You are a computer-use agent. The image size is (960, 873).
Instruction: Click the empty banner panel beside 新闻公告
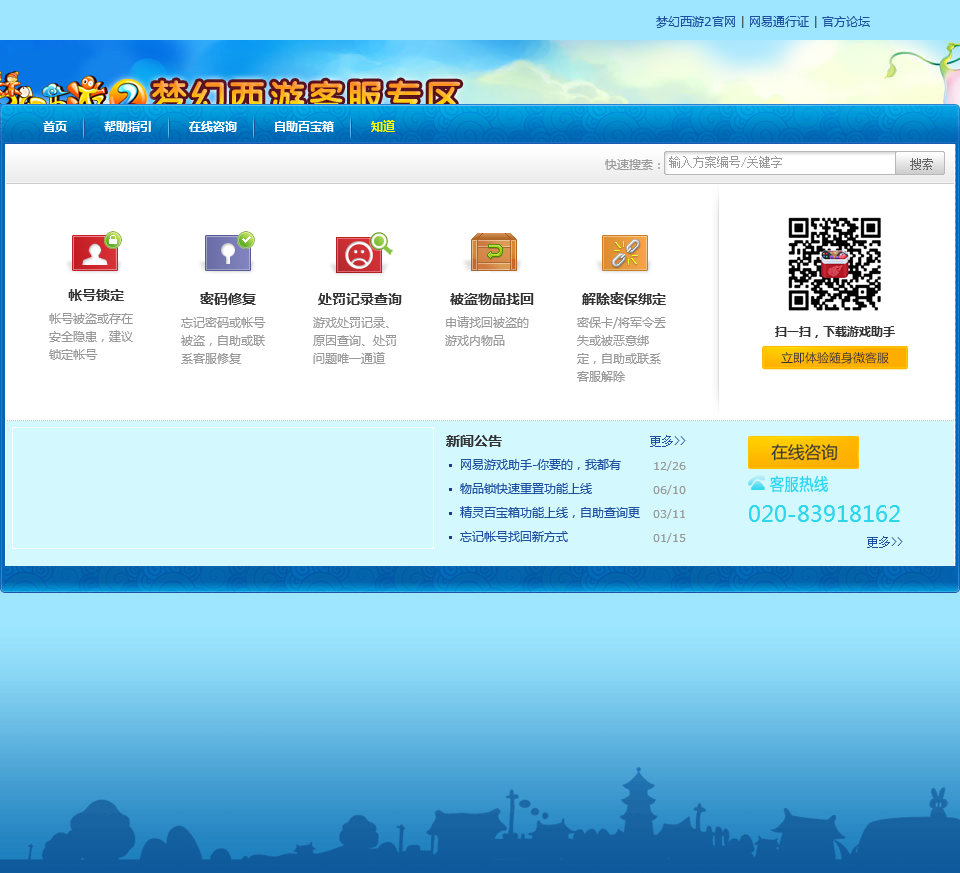(x=223, y=488)
